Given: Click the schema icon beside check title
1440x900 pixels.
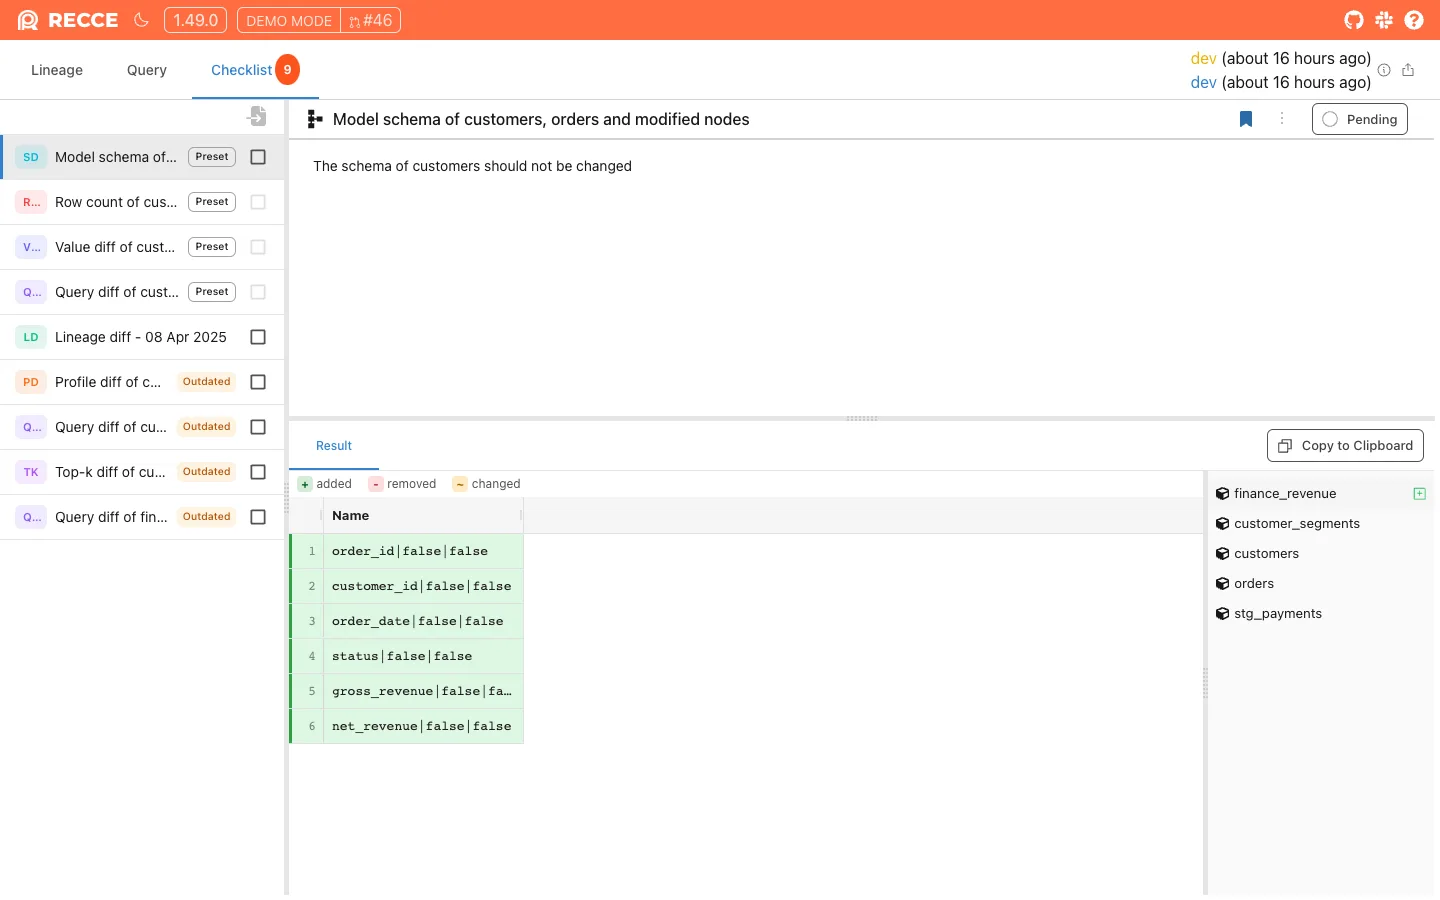Looking at the screenshot, I should [314, 119].
